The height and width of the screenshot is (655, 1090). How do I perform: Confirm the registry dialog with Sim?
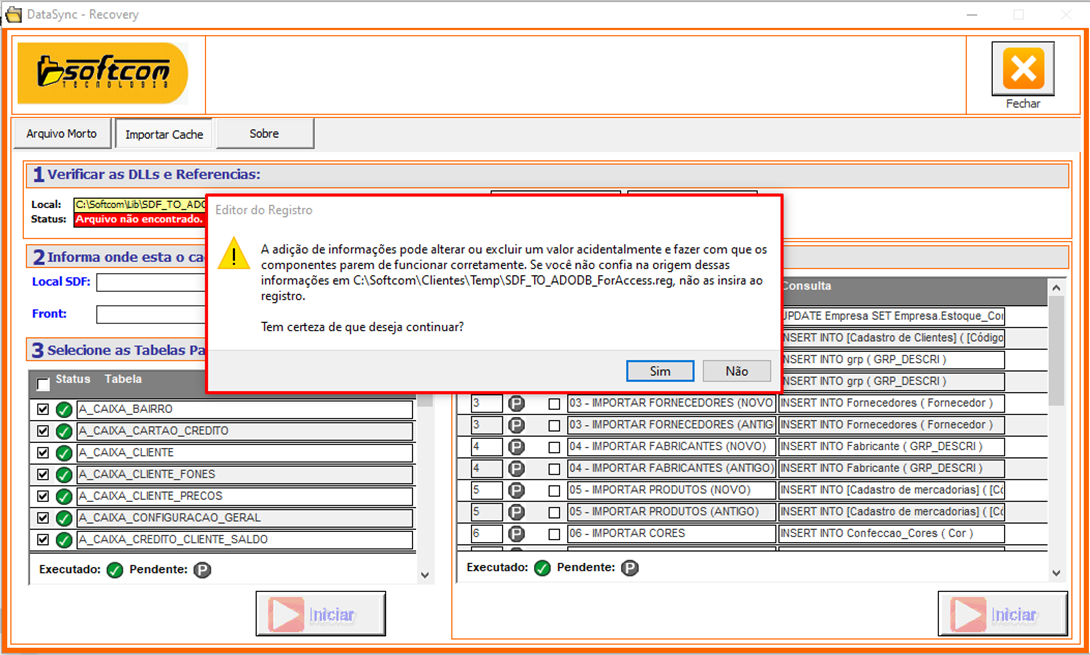tap(660, 371)
